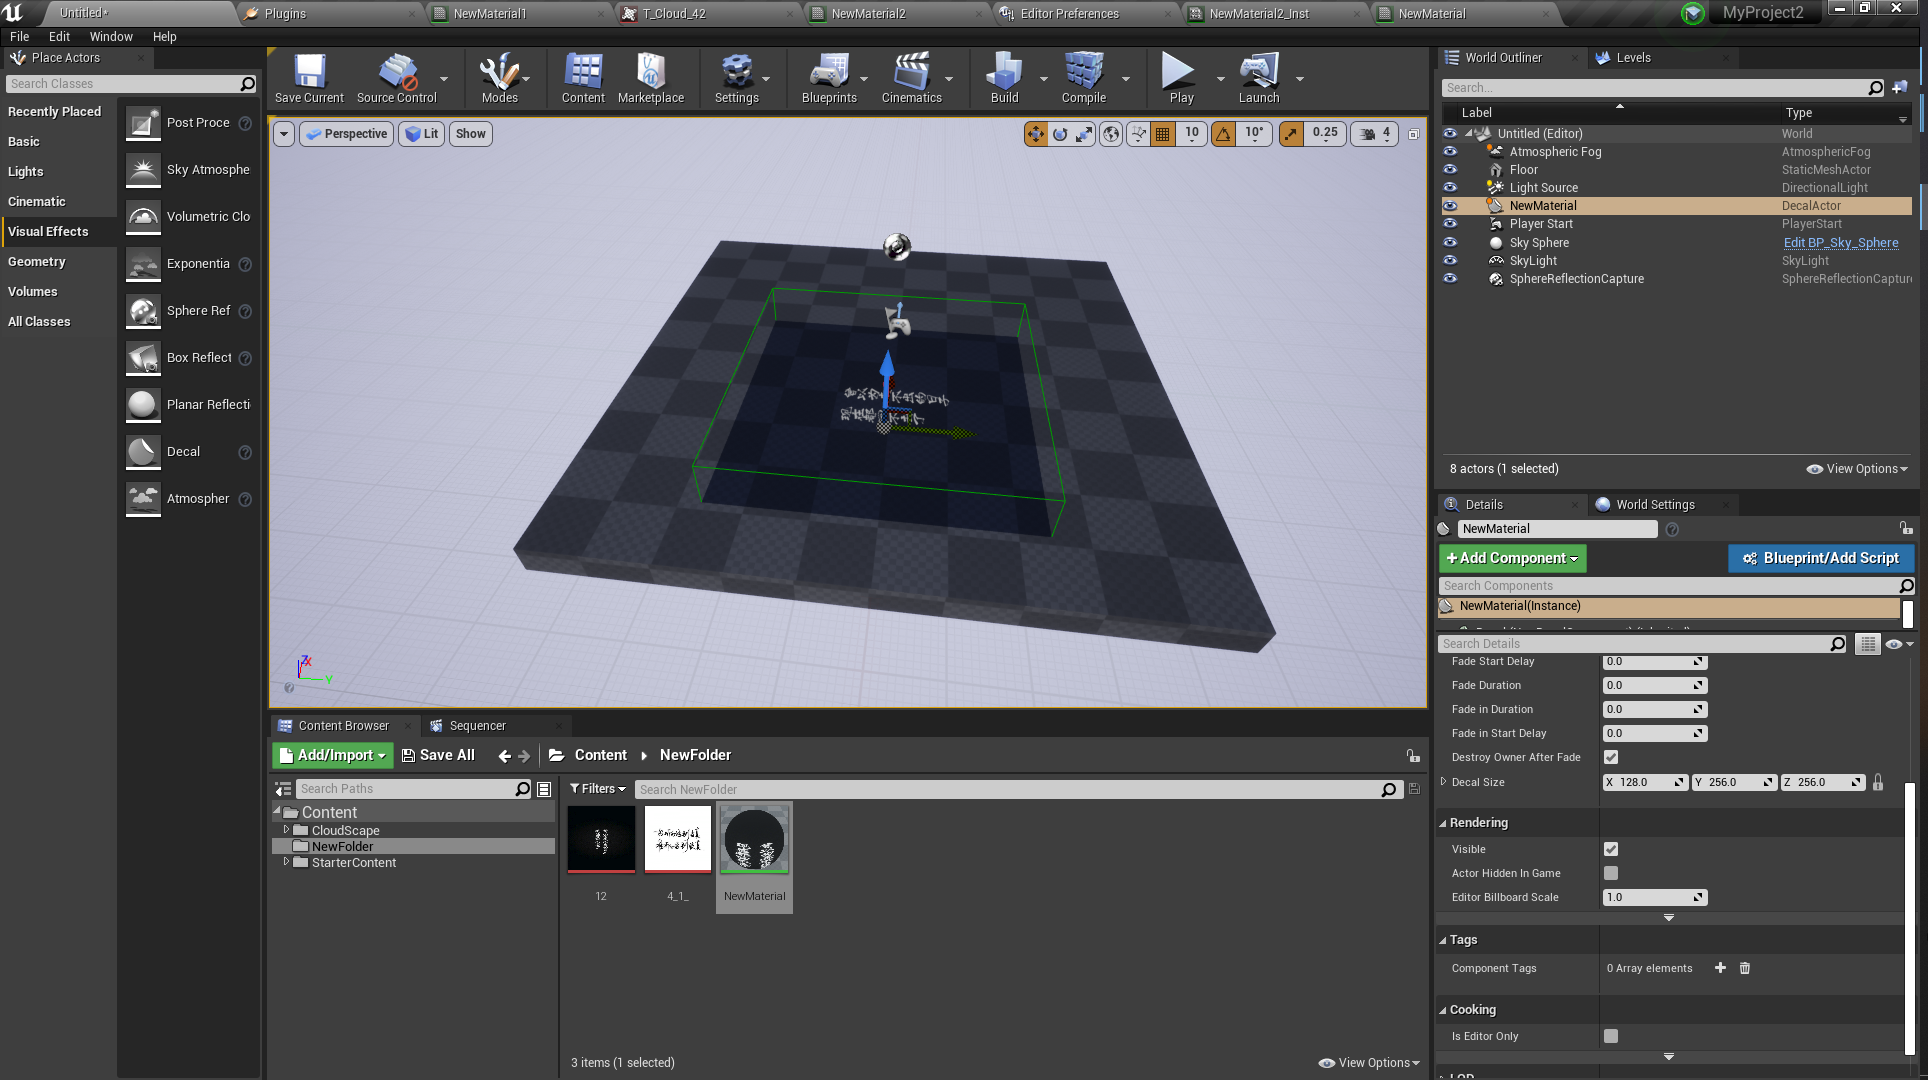Hide Light Source via eye icon
Image resolution: width=1928 pixels, height=1080 pixels.
click(x=1450, y=188)
